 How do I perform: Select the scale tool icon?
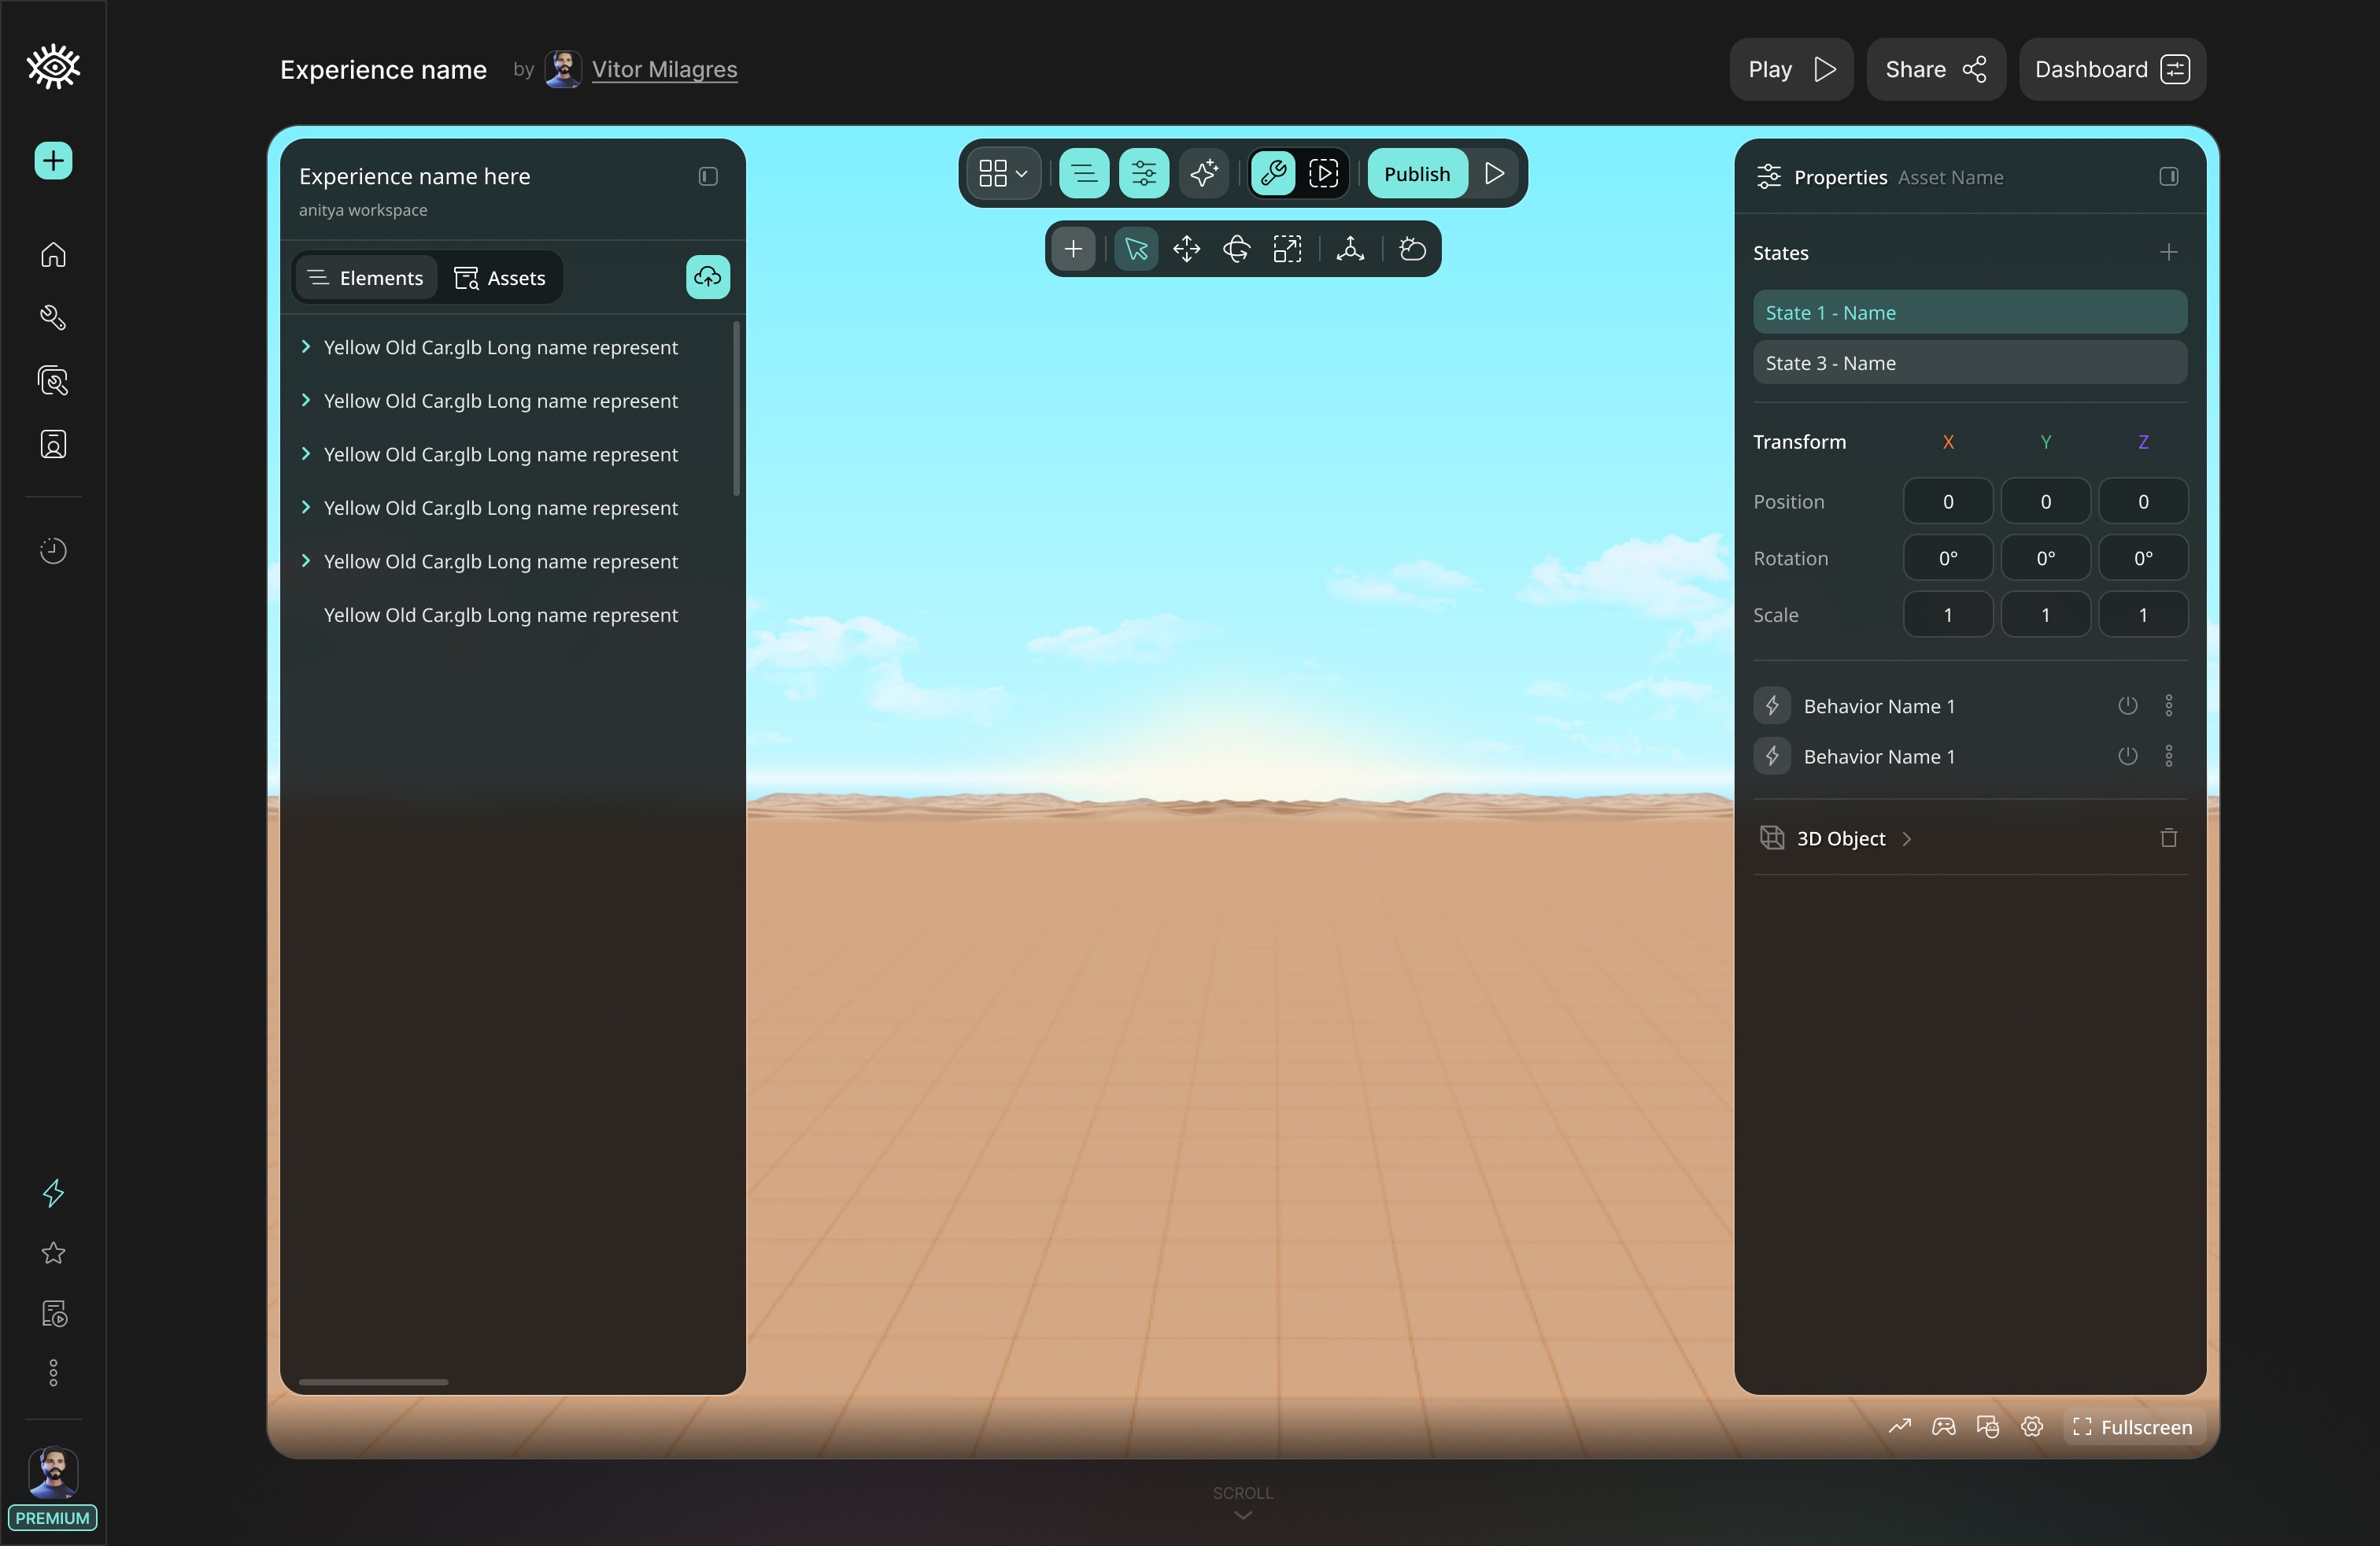pos(1287,249)
